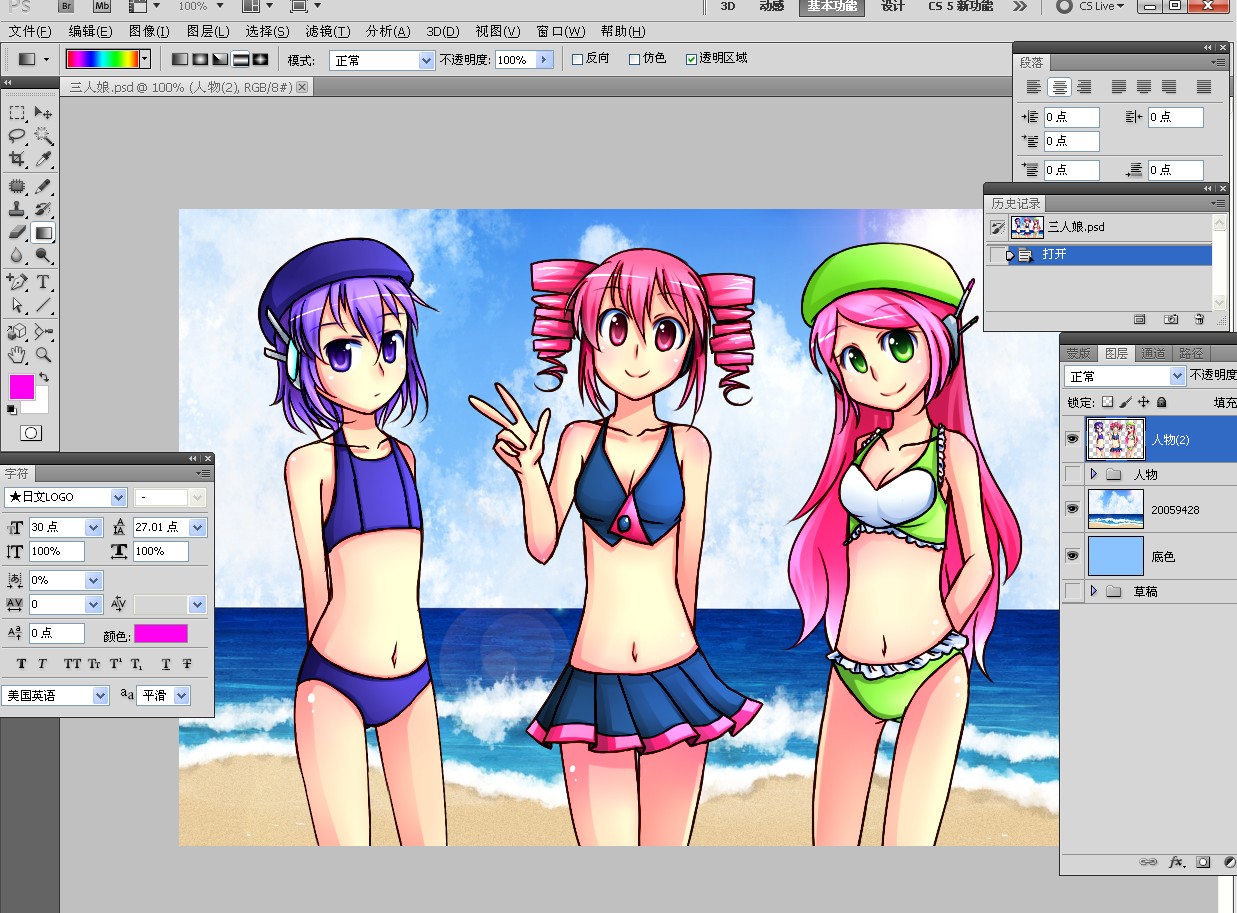Switch to the 路径 tab
The width and height of the screenshot is (1237, 913).
[x=1191, y=353]
